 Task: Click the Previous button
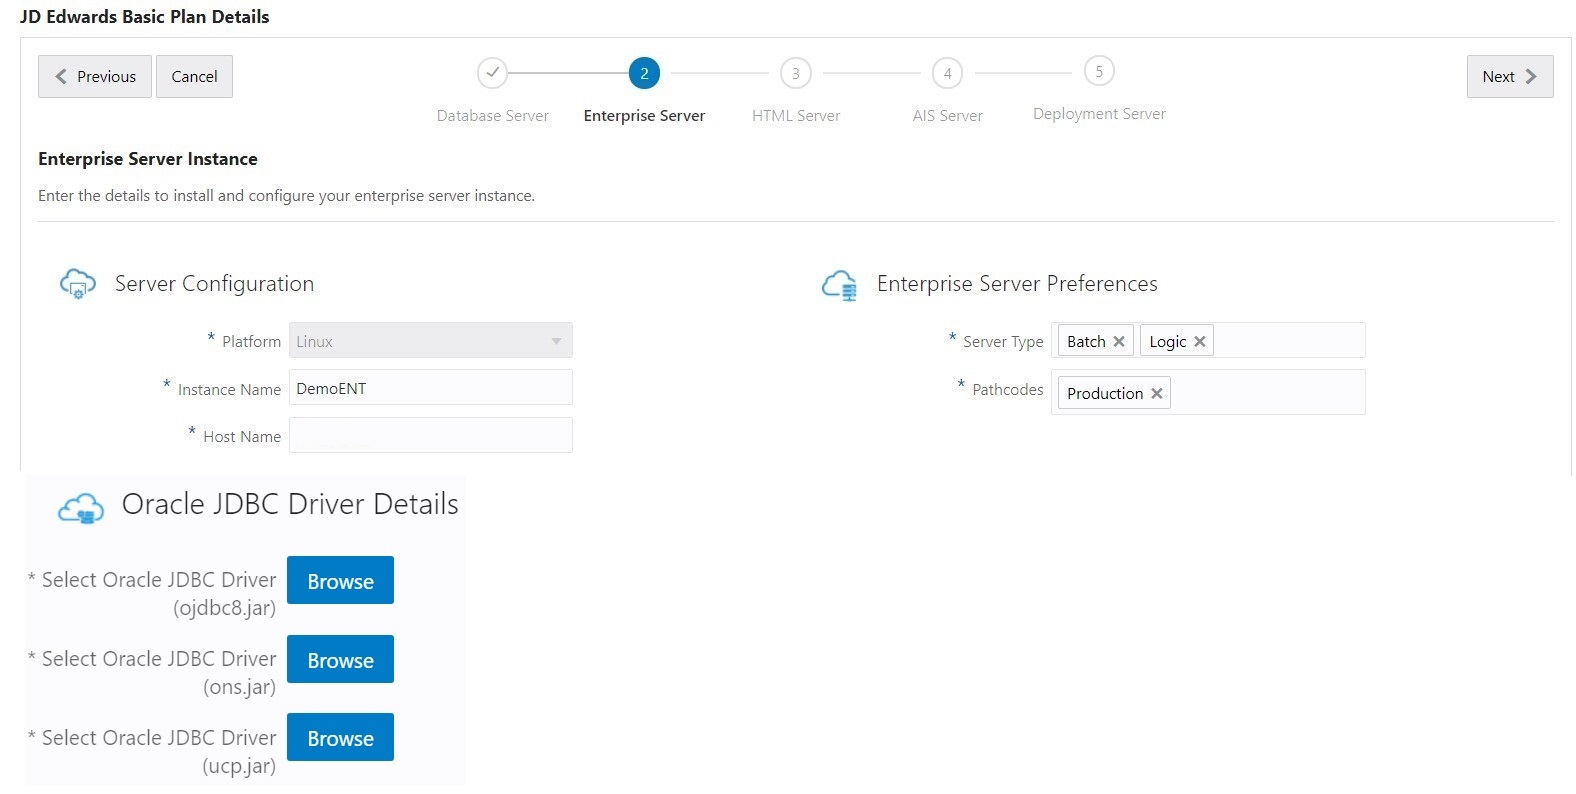(95, 76)
